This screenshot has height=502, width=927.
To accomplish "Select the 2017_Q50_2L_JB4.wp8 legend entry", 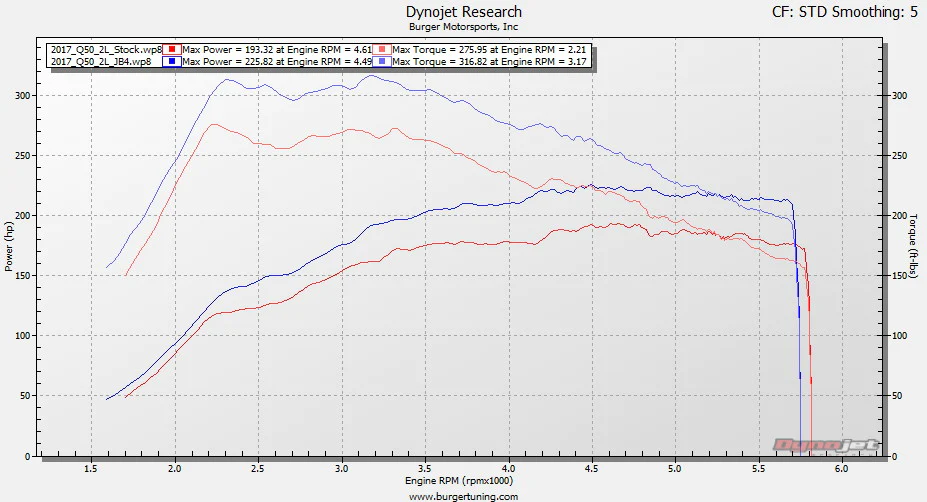I will pyautogui.click(x=101, y=61).
